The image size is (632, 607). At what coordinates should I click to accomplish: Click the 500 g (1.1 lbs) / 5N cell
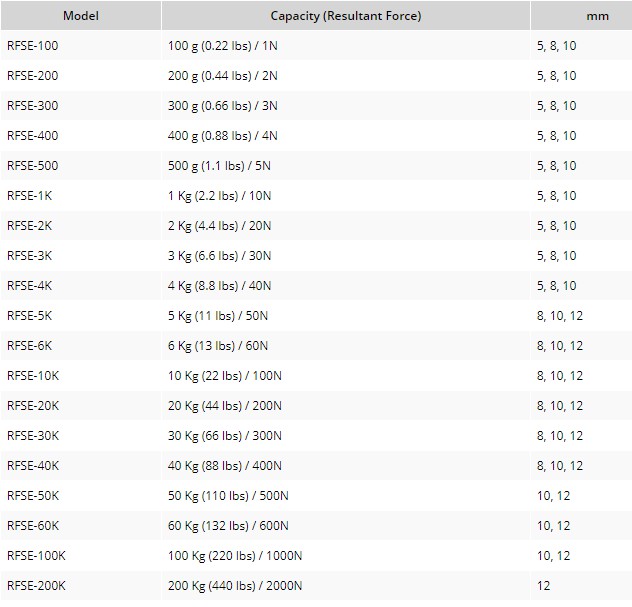pos(216,166)
